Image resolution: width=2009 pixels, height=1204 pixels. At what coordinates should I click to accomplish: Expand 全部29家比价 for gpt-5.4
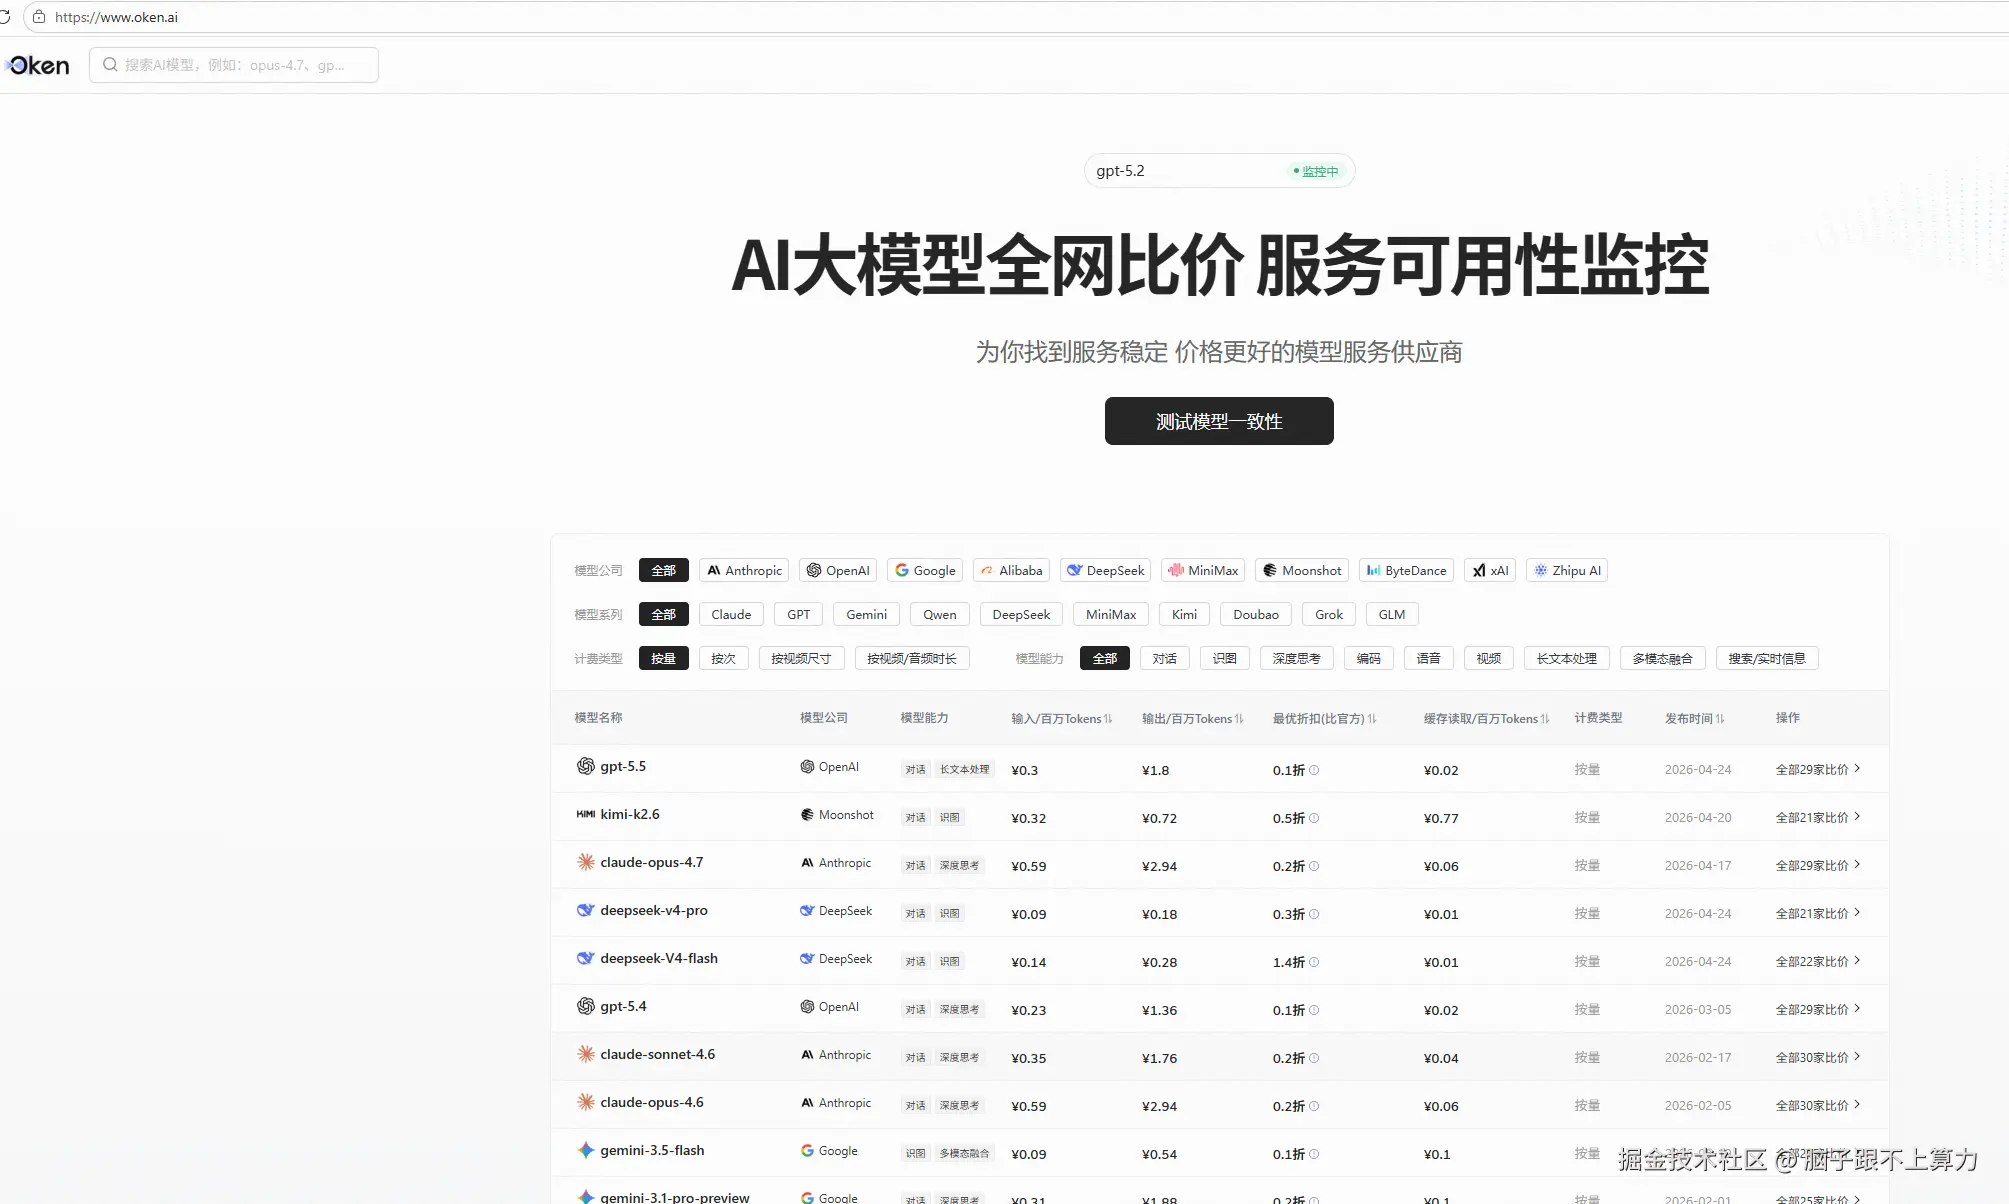[1818, 1009]
